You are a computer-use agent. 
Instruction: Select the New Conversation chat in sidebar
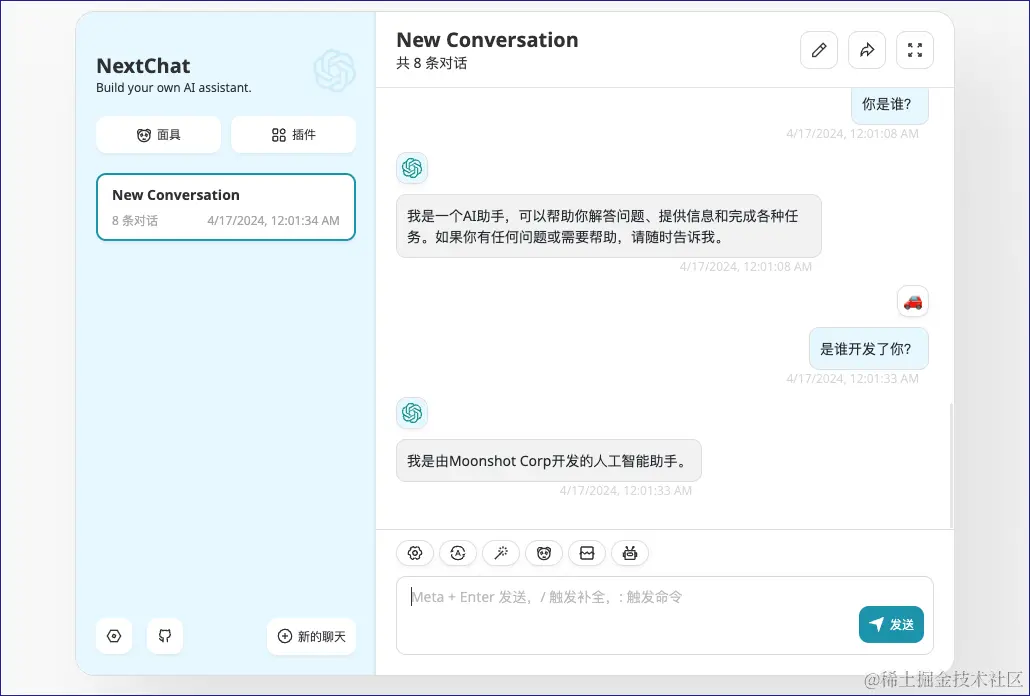[226, 207]
